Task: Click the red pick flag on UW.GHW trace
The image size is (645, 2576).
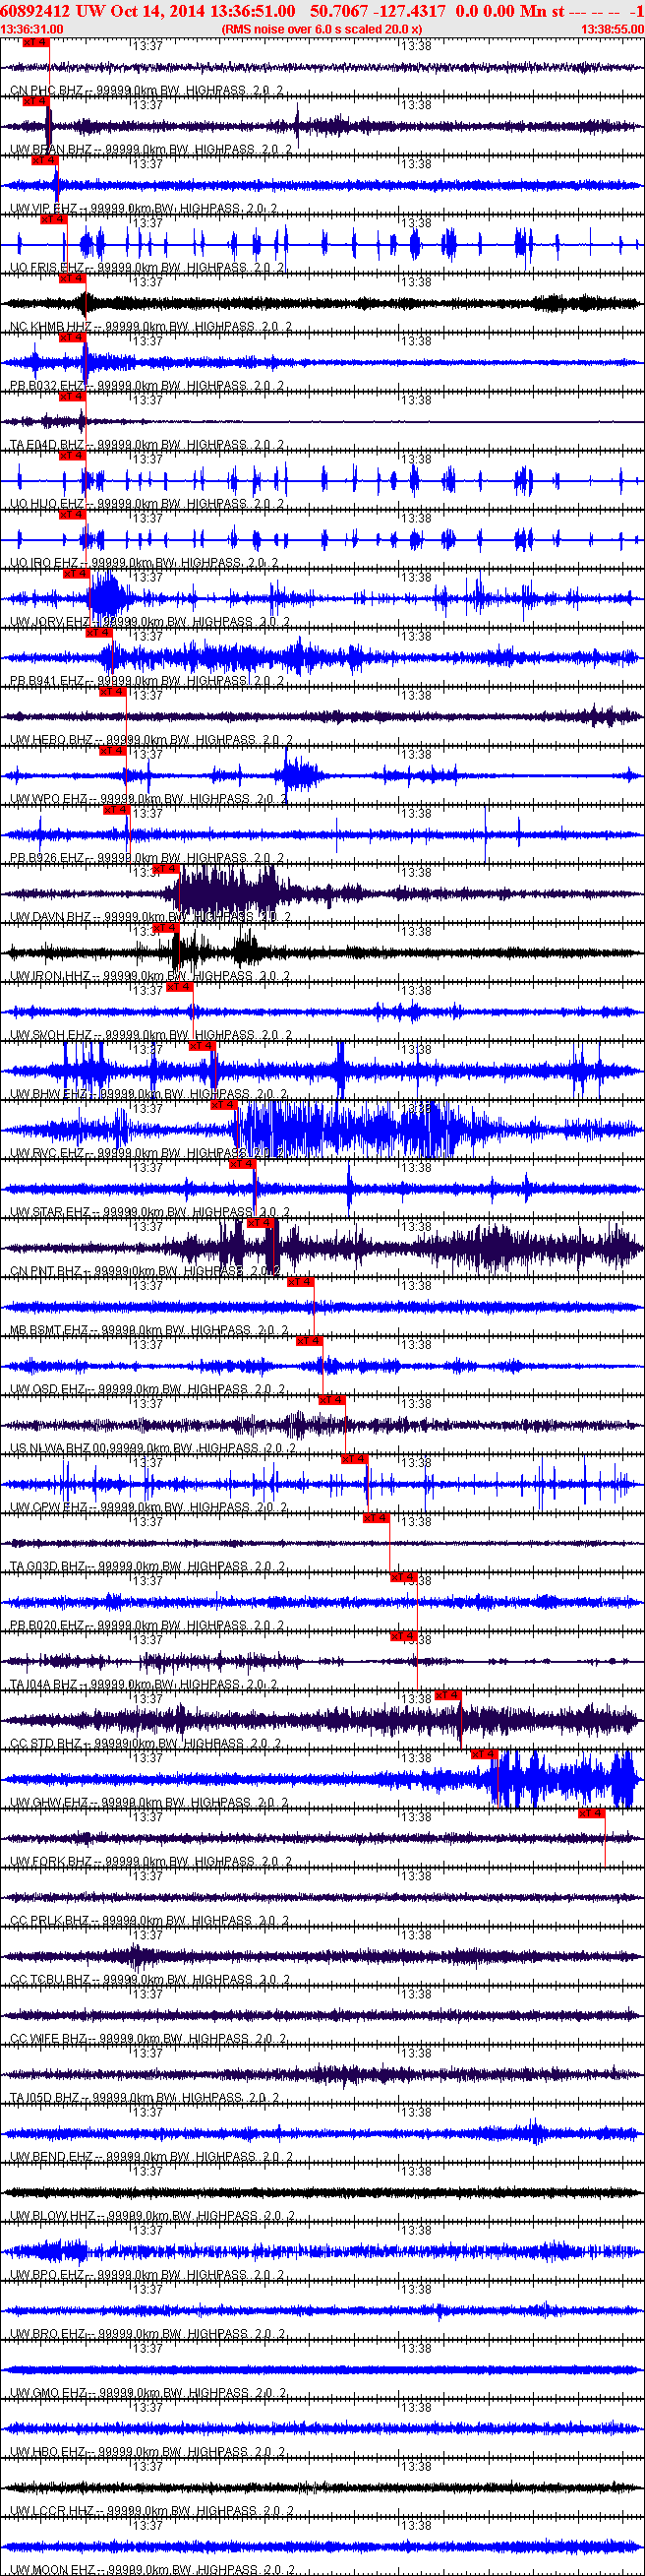Action: pyautogui.click(x=484, y=1753)
